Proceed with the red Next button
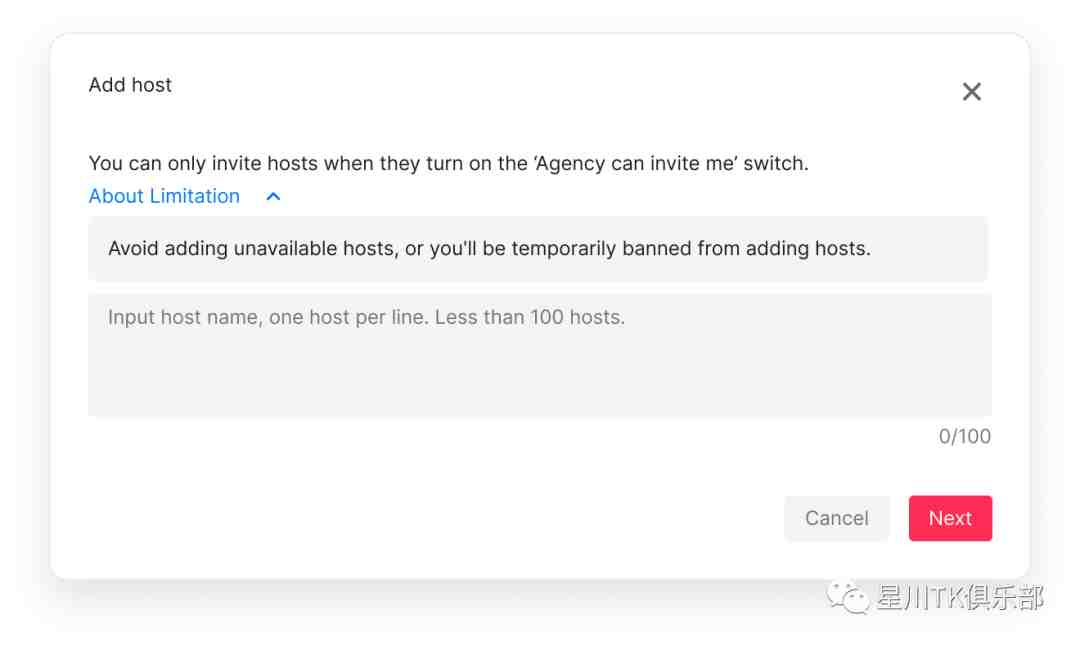The width and height of the screenshot is (1080, 646). 950,518
